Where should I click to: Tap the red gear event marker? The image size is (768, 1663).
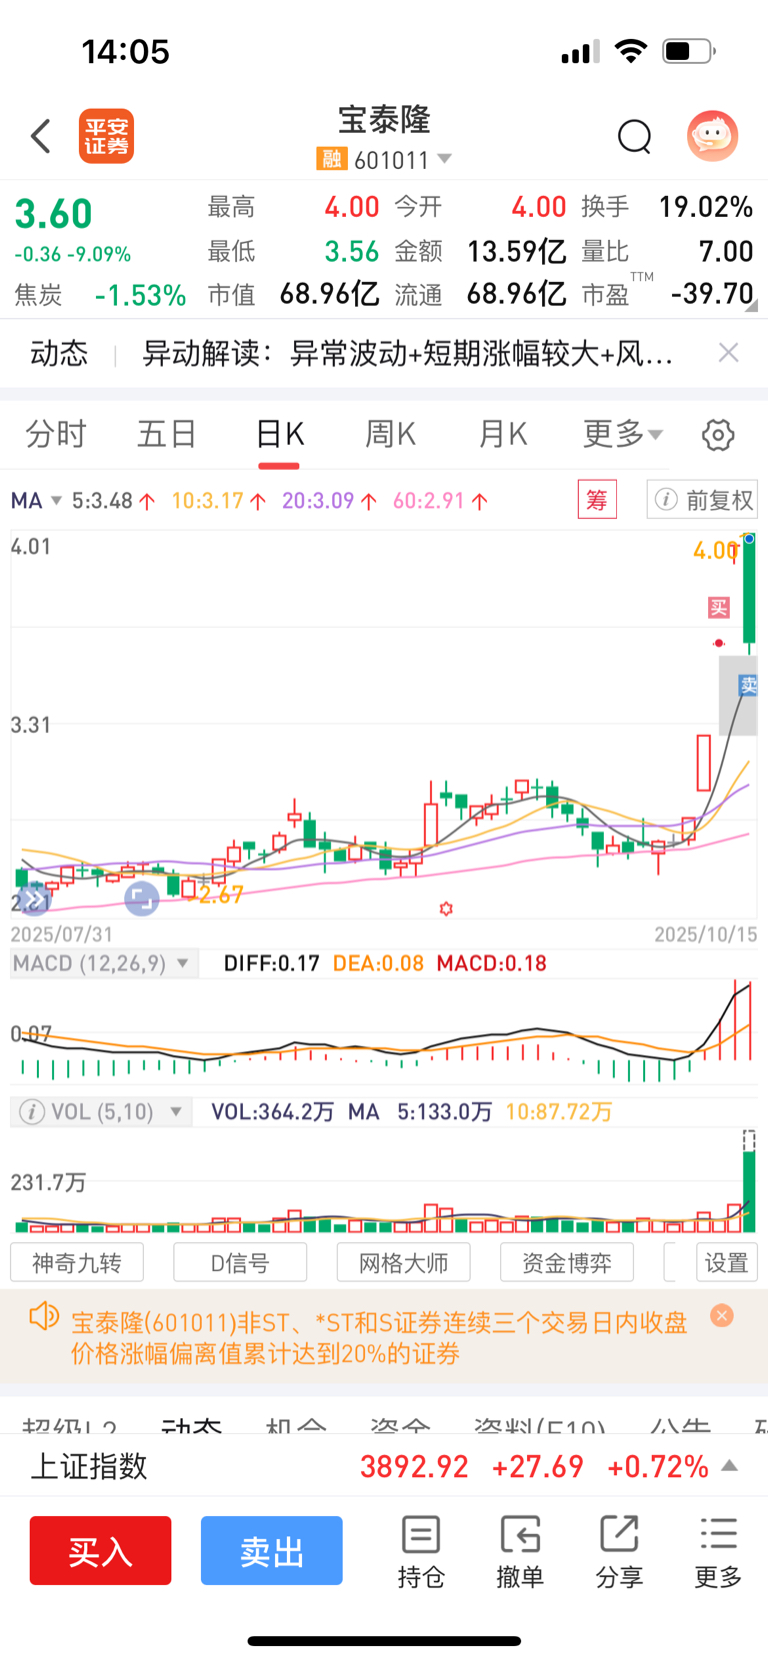pos(446,908)
